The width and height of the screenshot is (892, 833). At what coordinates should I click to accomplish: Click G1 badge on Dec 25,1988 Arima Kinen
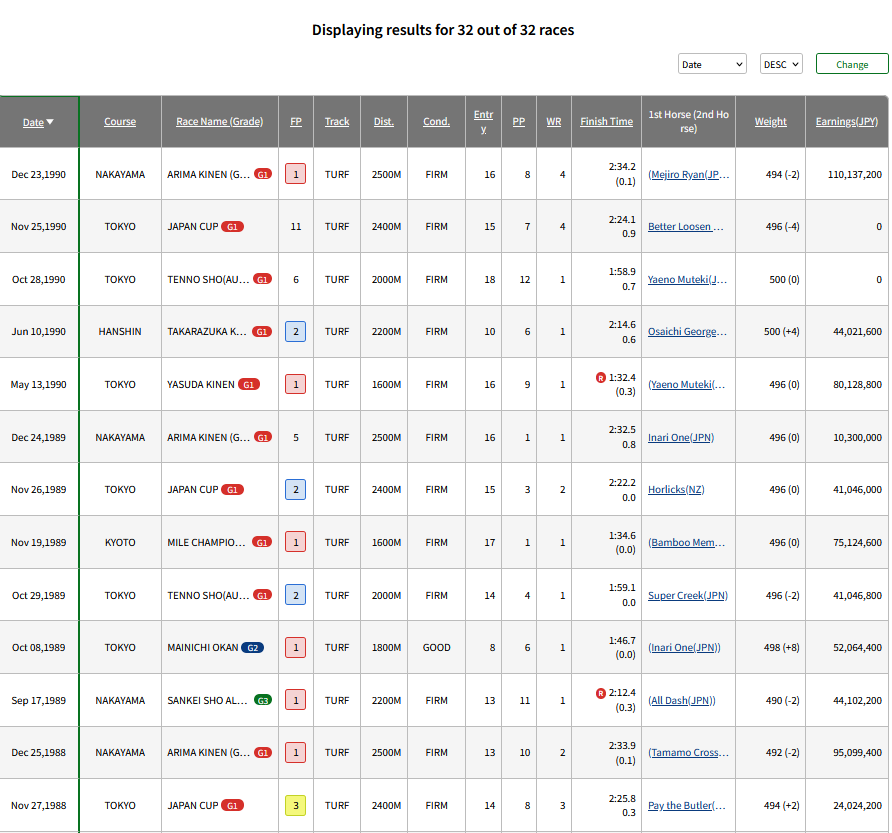click(262, 752)
